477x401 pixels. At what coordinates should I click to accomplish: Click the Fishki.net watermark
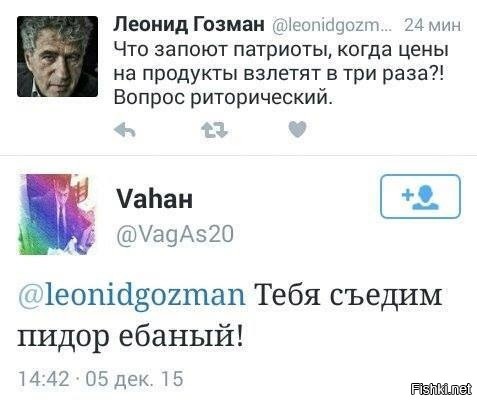pos(441,389)
